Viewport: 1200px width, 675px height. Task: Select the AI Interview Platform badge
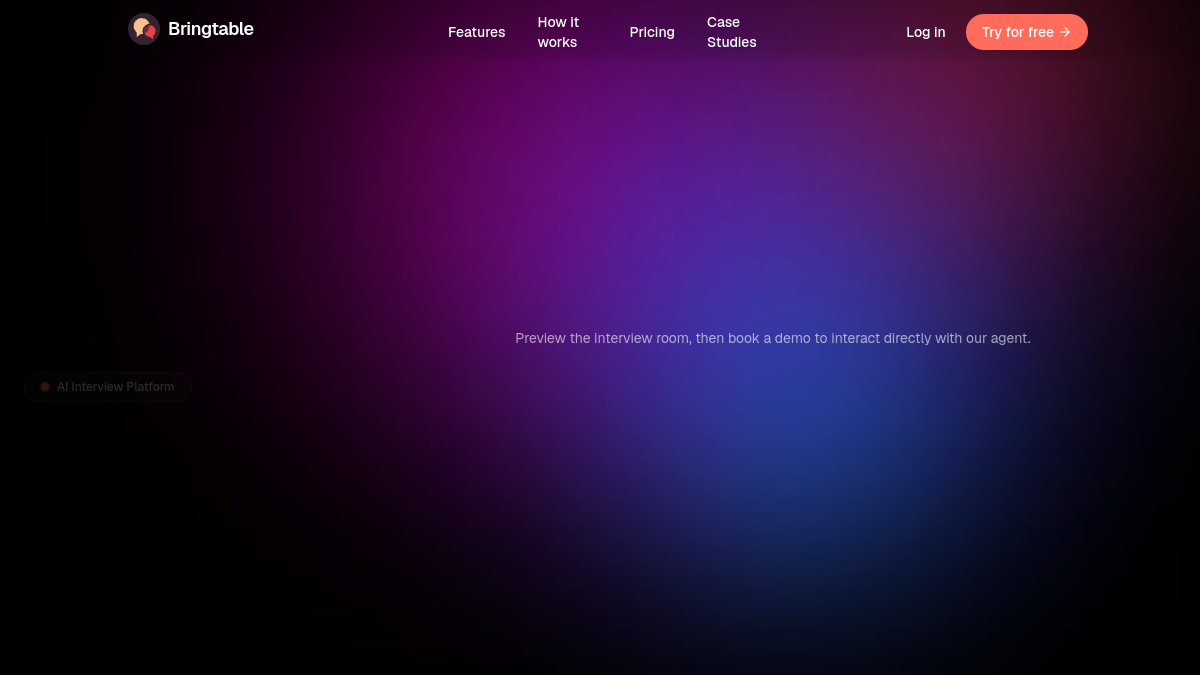tap(108, 387)
